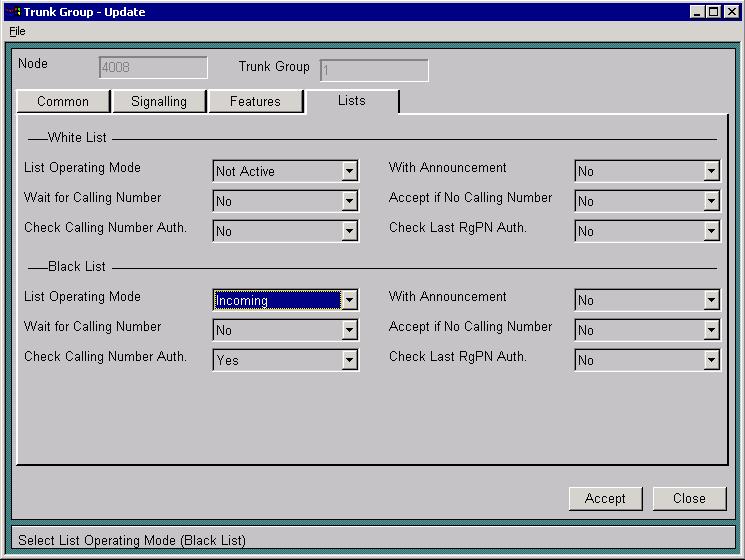Open White List With Announcement dropdown

coord(711,171)
